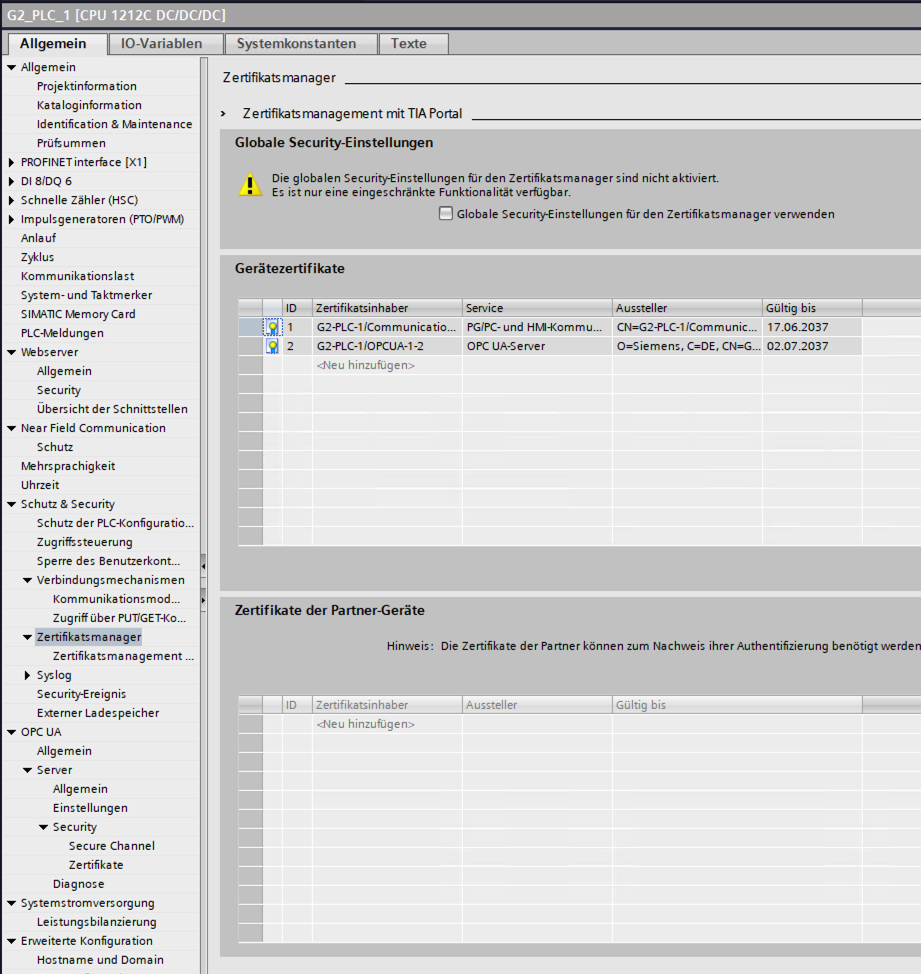Open the Systemkonstanten tab
Viewport: 921px width, 974px height.
[x=296, y=43]
